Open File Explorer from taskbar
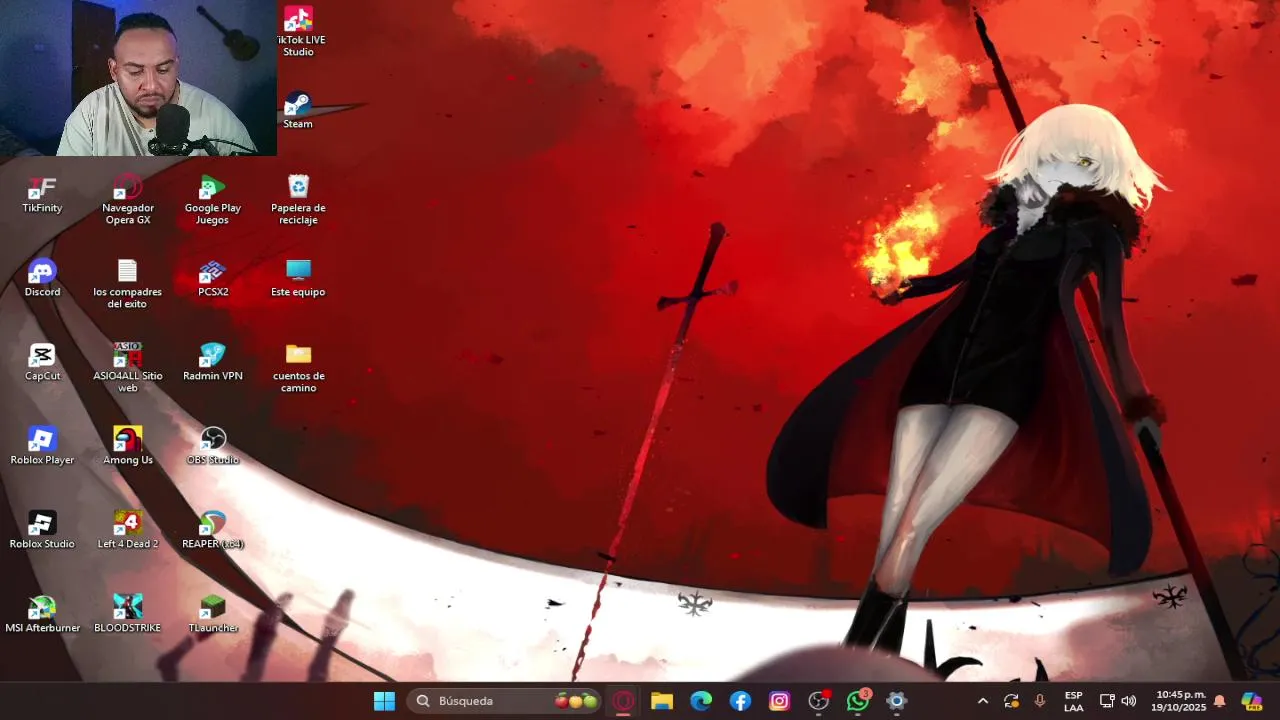The image size is (1280, 720). click(x=662, y=701)
